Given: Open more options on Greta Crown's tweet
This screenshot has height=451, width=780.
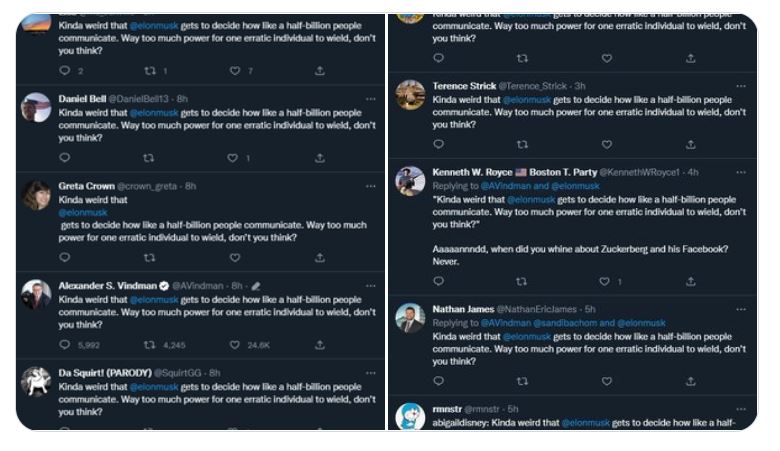Looking at the screenshot, I should point(370,186).
